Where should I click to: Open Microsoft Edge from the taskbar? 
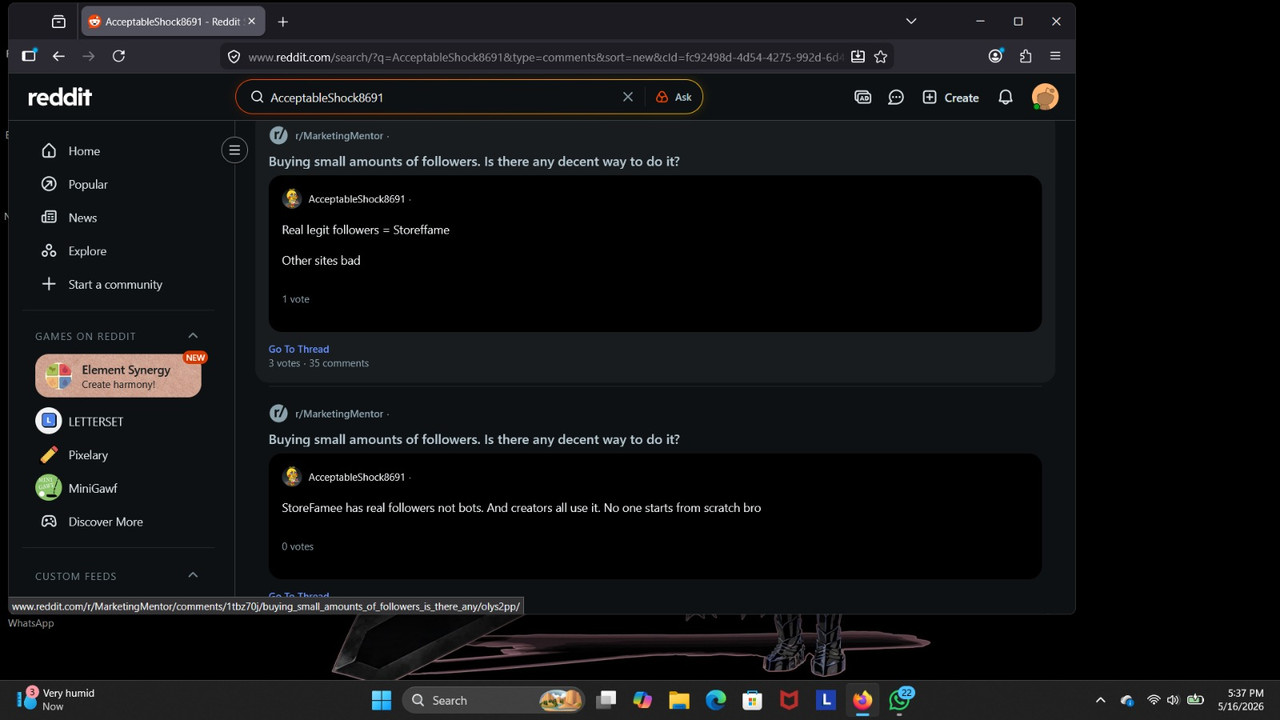716,700
